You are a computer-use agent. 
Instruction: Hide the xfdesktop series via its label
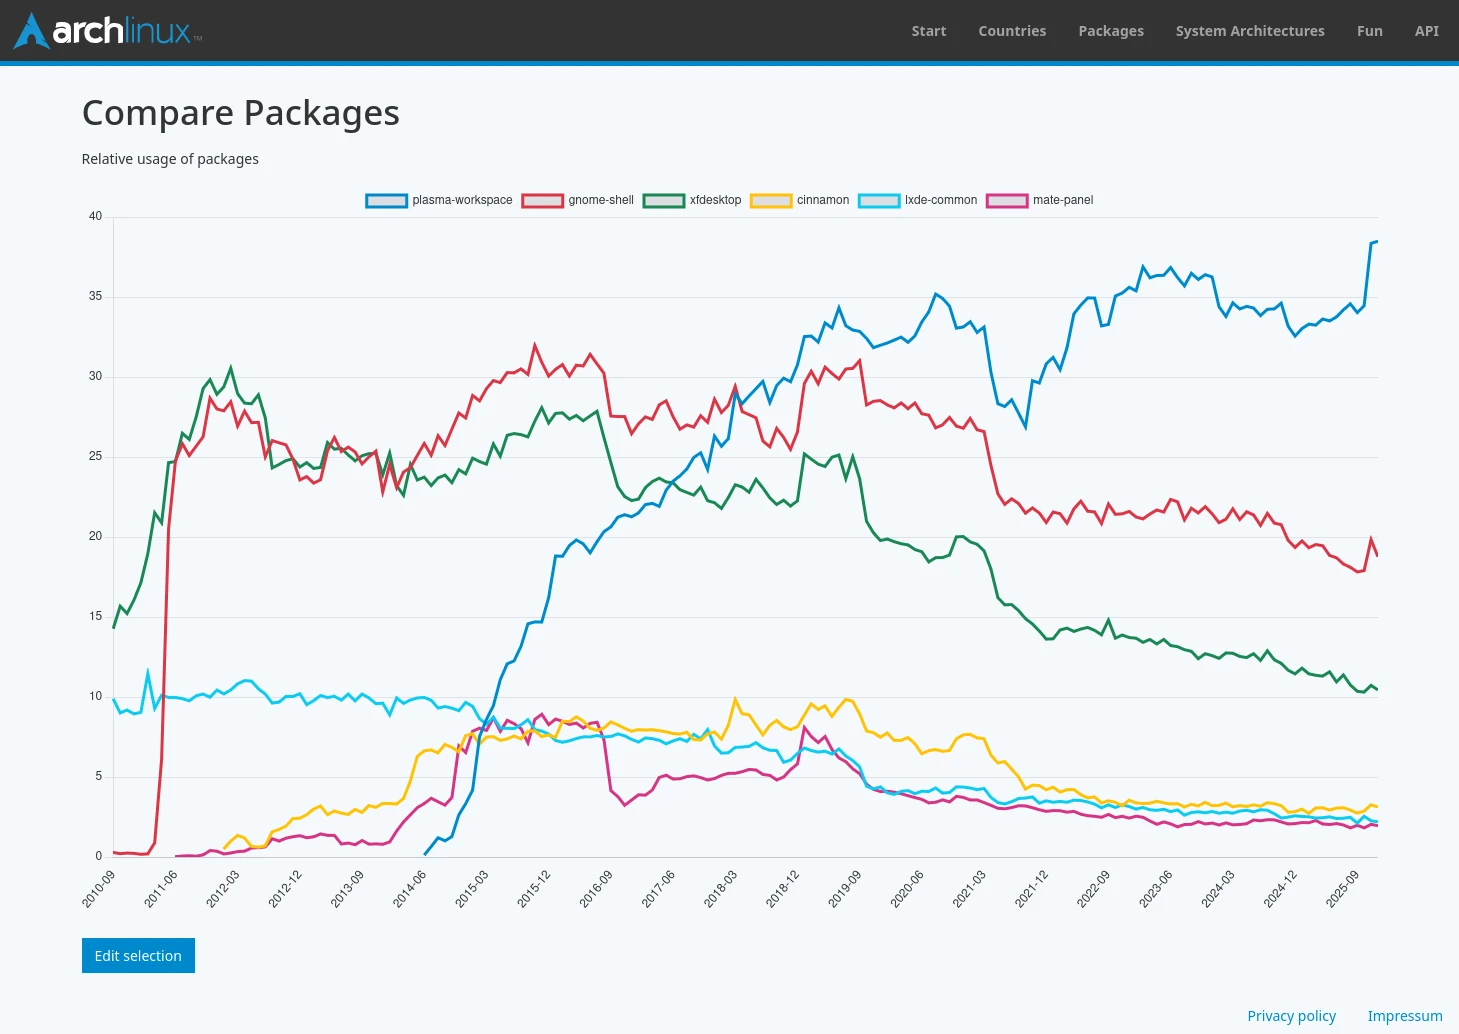(715, 200)
